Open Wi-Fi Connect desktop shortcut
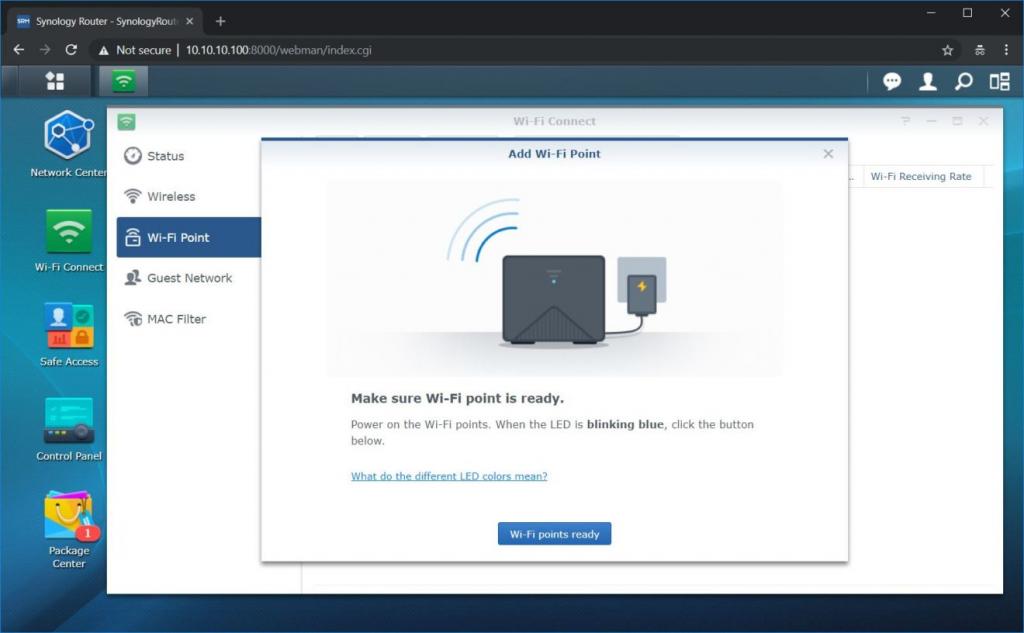Image resolution: width=1024 pixels, height=633 pixels. (x=68, y=232)
